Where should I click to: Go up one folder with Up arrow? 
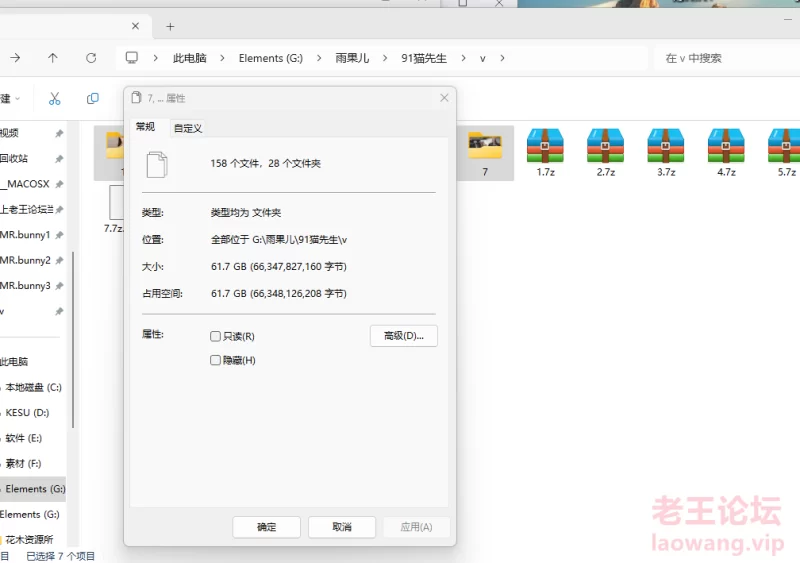pyautogui.click(x=53, y=58)
